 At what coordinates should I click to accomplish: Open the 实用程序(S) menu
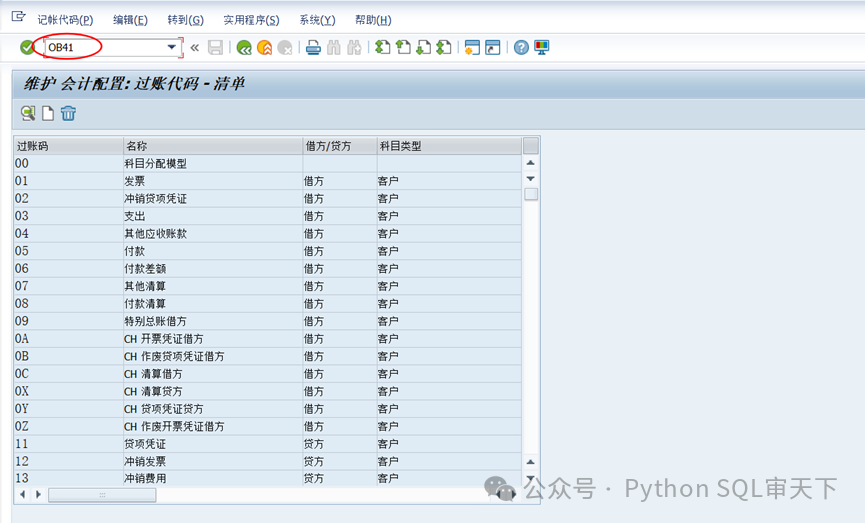click(x=251, y=20)
